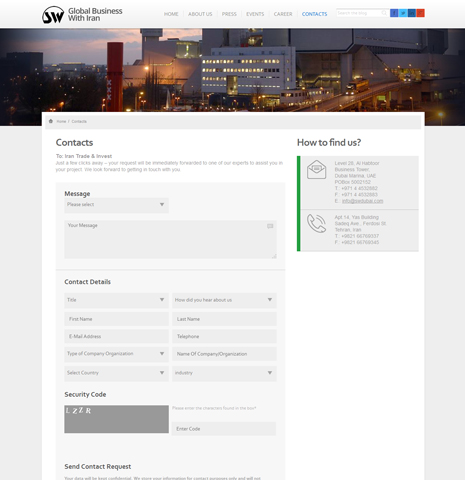Click Name Of Company/Organization field

pos(224,354)
